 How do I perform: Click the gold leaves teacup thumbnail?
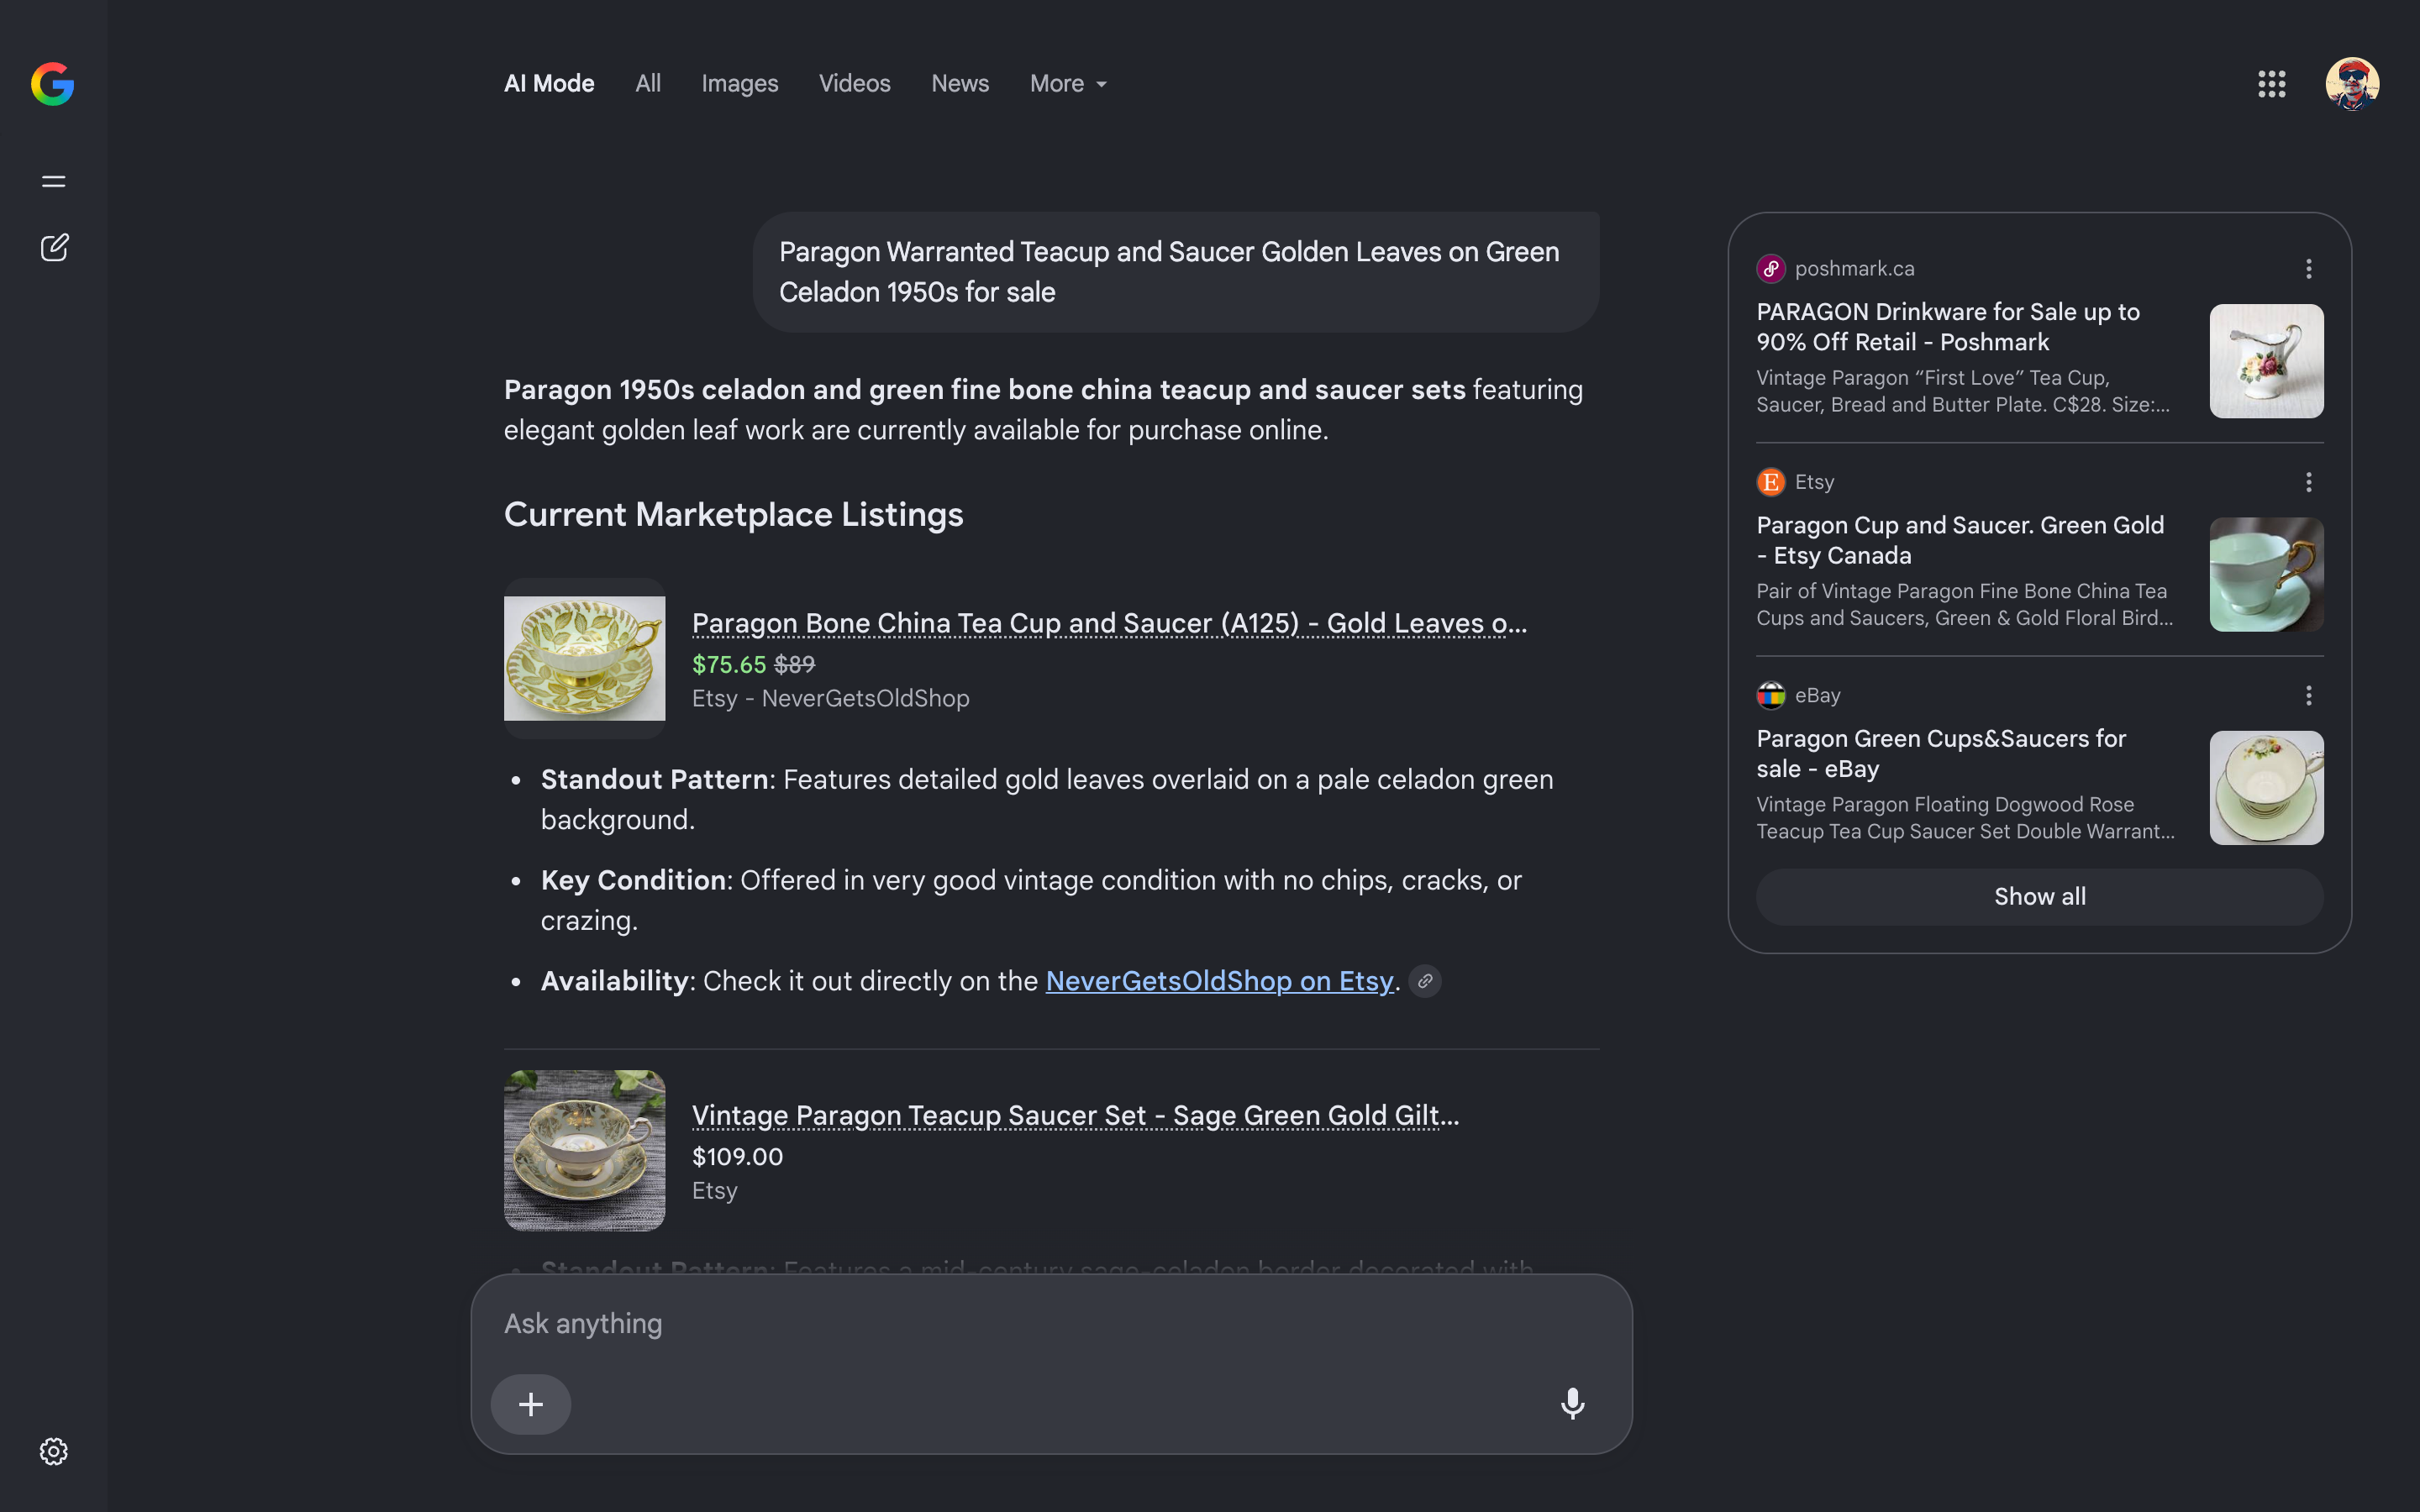tap(584, 658)
